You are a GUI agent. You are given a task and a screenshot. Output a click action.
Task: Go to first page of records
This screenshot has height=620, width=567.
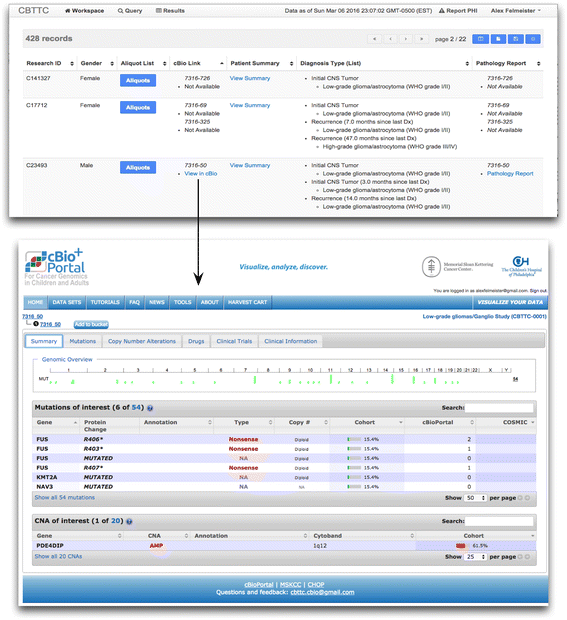pos(374,39)
